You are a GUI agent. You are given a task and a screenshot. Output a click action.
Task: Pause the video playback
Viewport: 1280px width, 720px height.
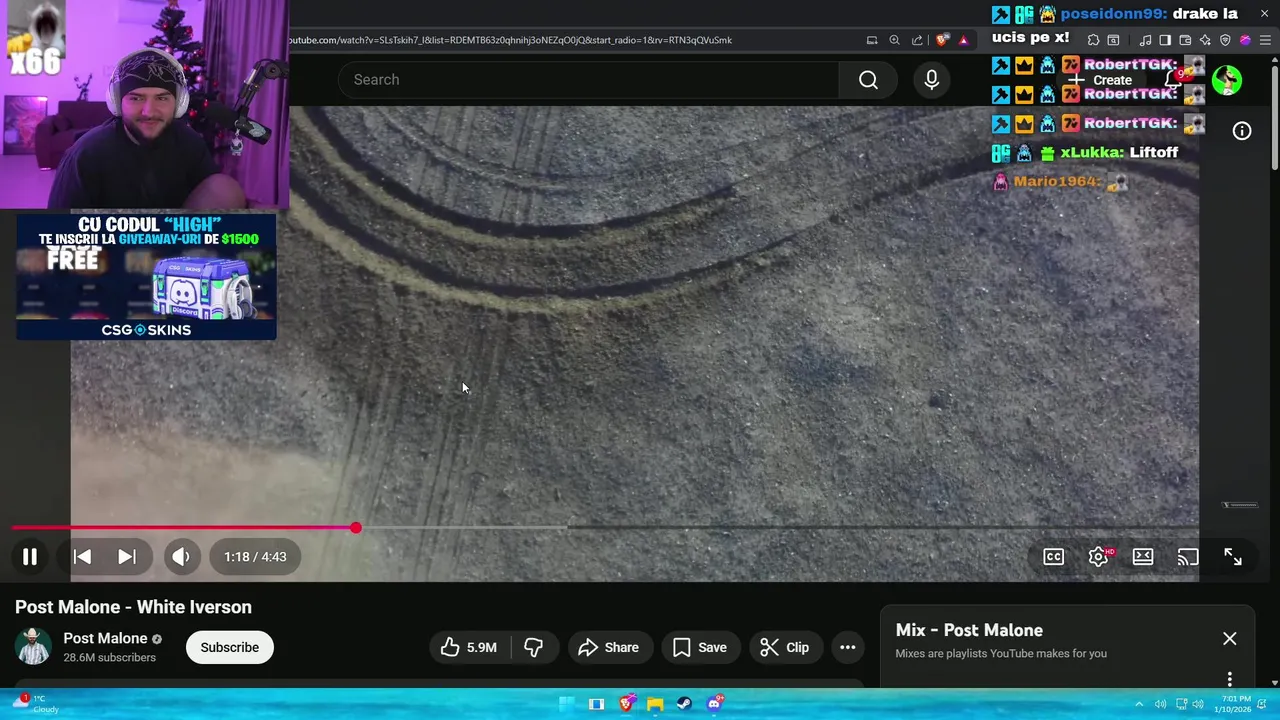pos(30,557)
